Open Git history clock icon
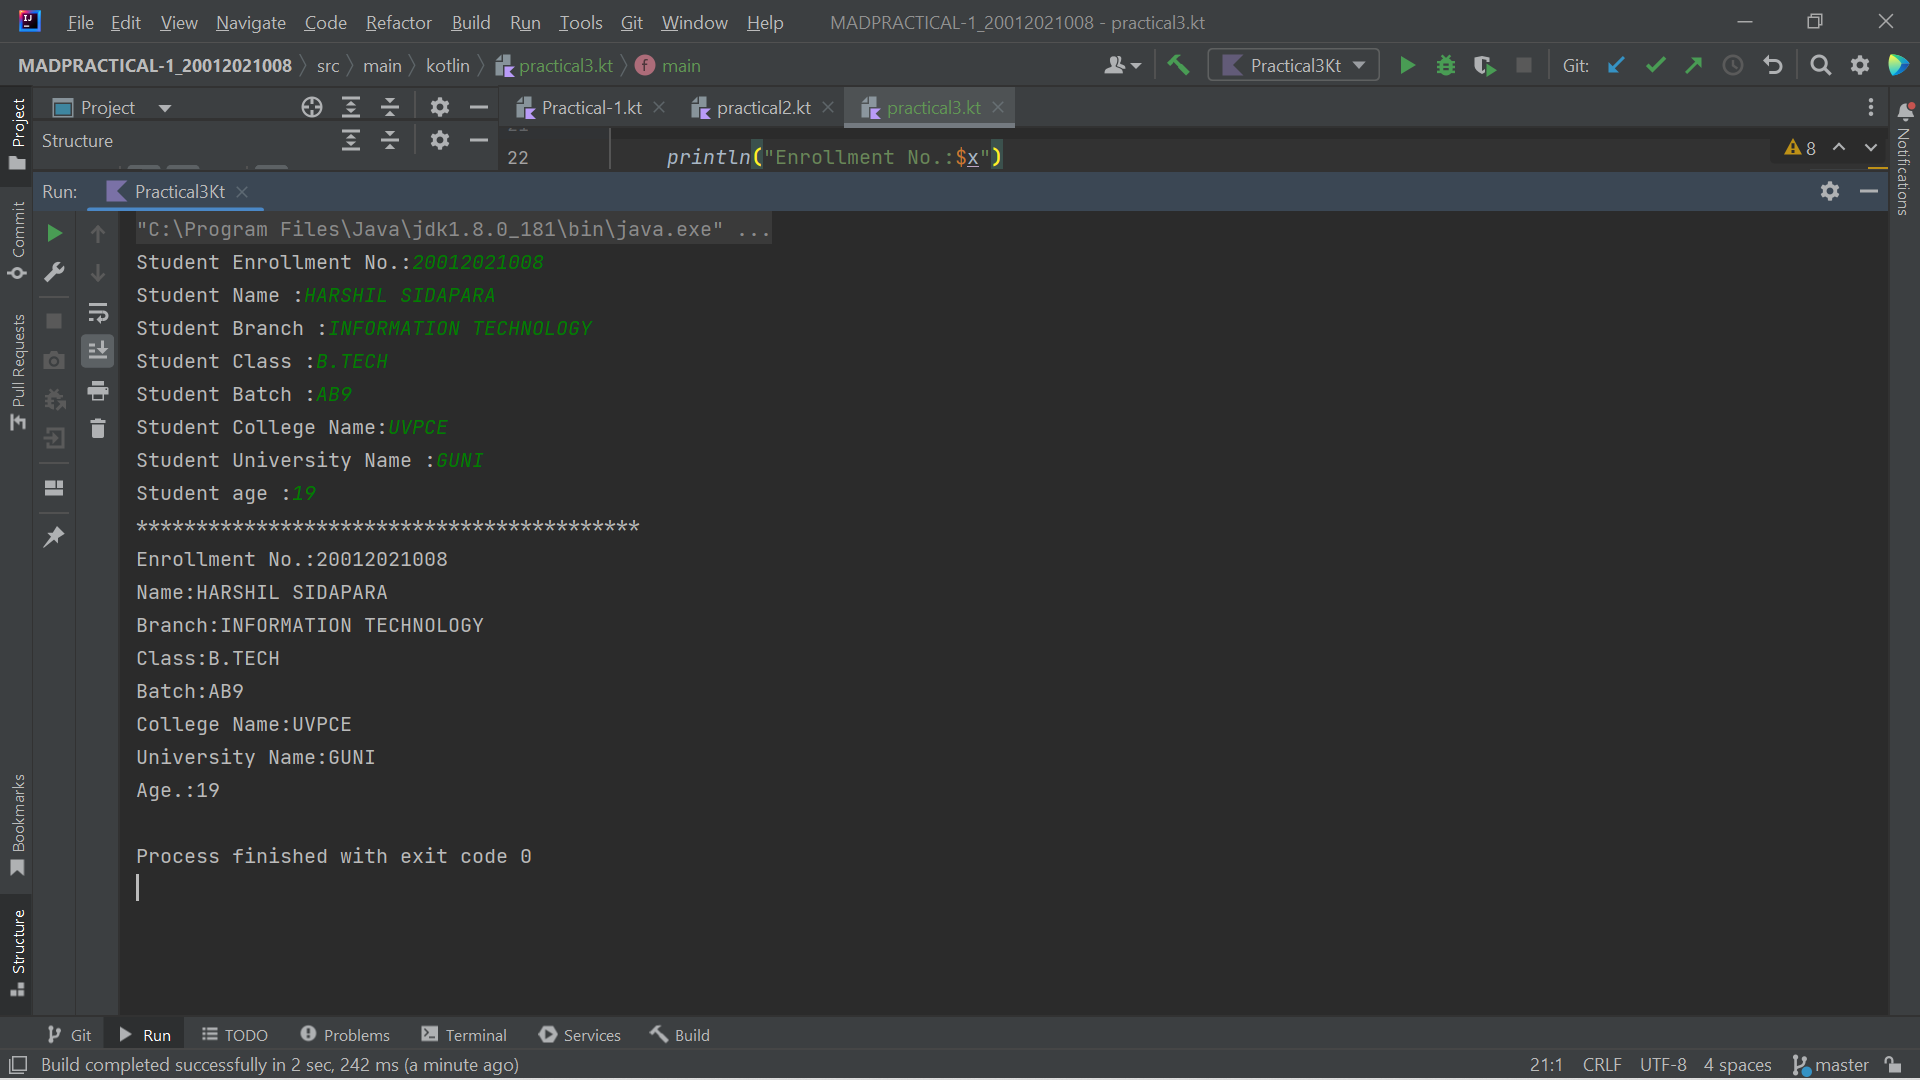Image resolution: width=1920 pixels, height=1080 pixels. 1733,66
